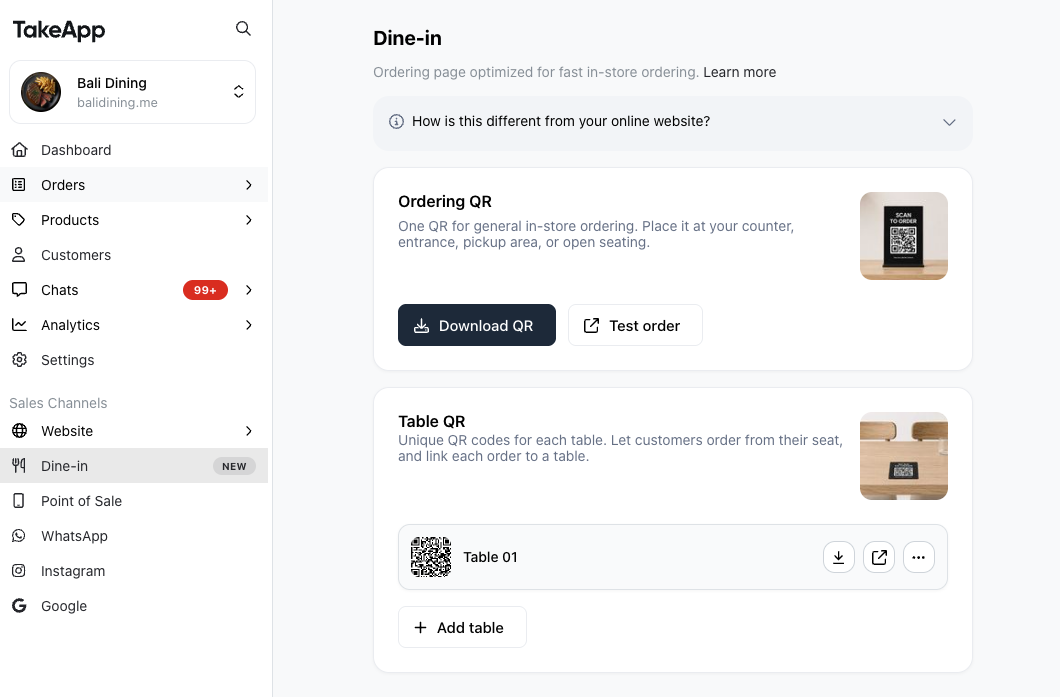The height and width of the screenshot is (697, 1060).
Task: Click the Ordering QR card title
Action: 445,201
